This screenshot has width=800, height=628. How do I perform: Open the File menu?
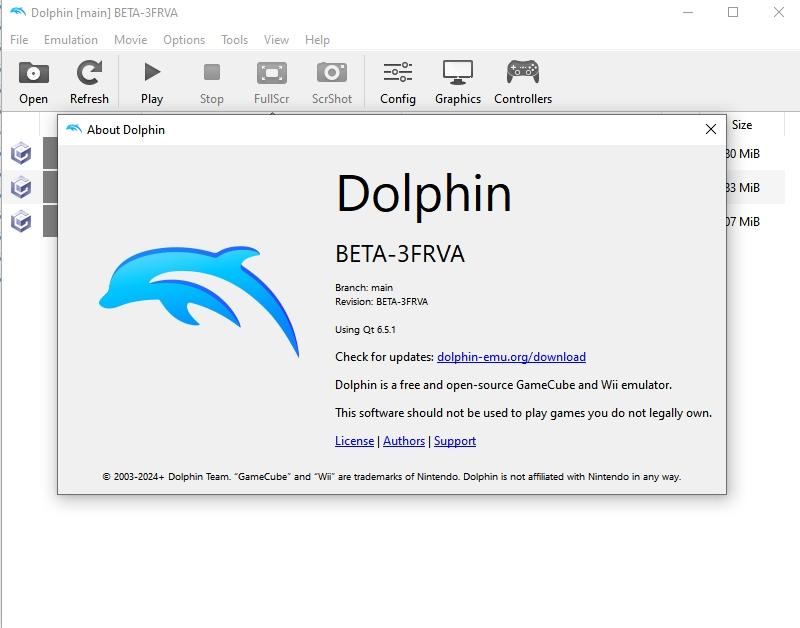pos(19,40)
